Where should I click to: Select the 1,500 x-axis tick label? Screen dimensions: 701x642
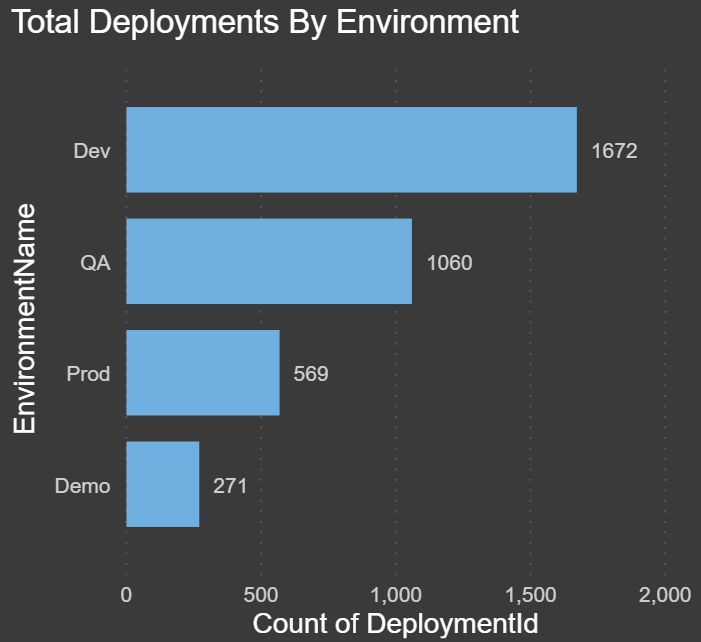pos(531,594)
